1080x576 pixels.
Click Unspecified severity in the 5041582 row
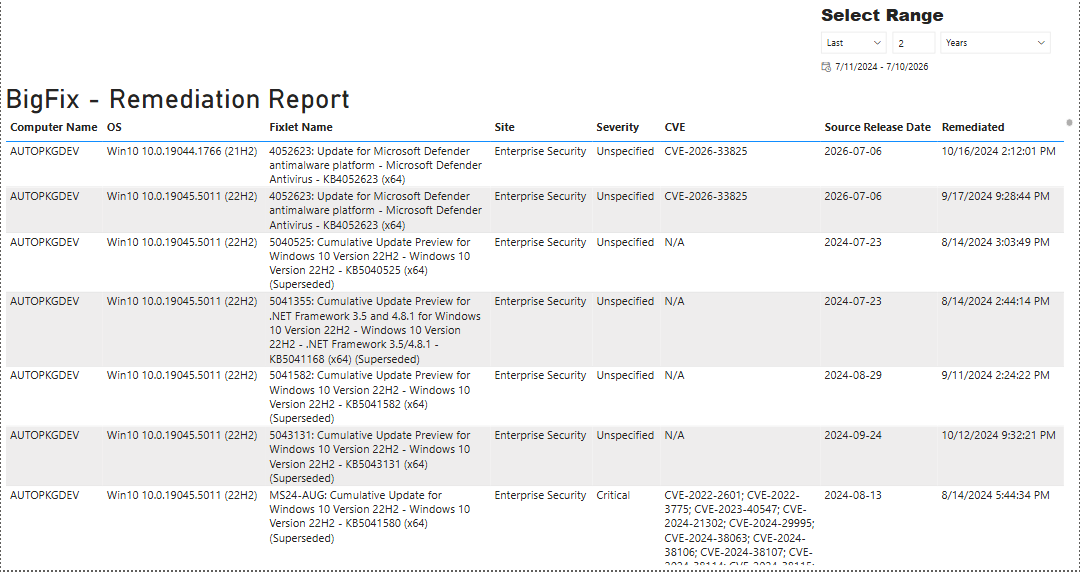[625, 376]
